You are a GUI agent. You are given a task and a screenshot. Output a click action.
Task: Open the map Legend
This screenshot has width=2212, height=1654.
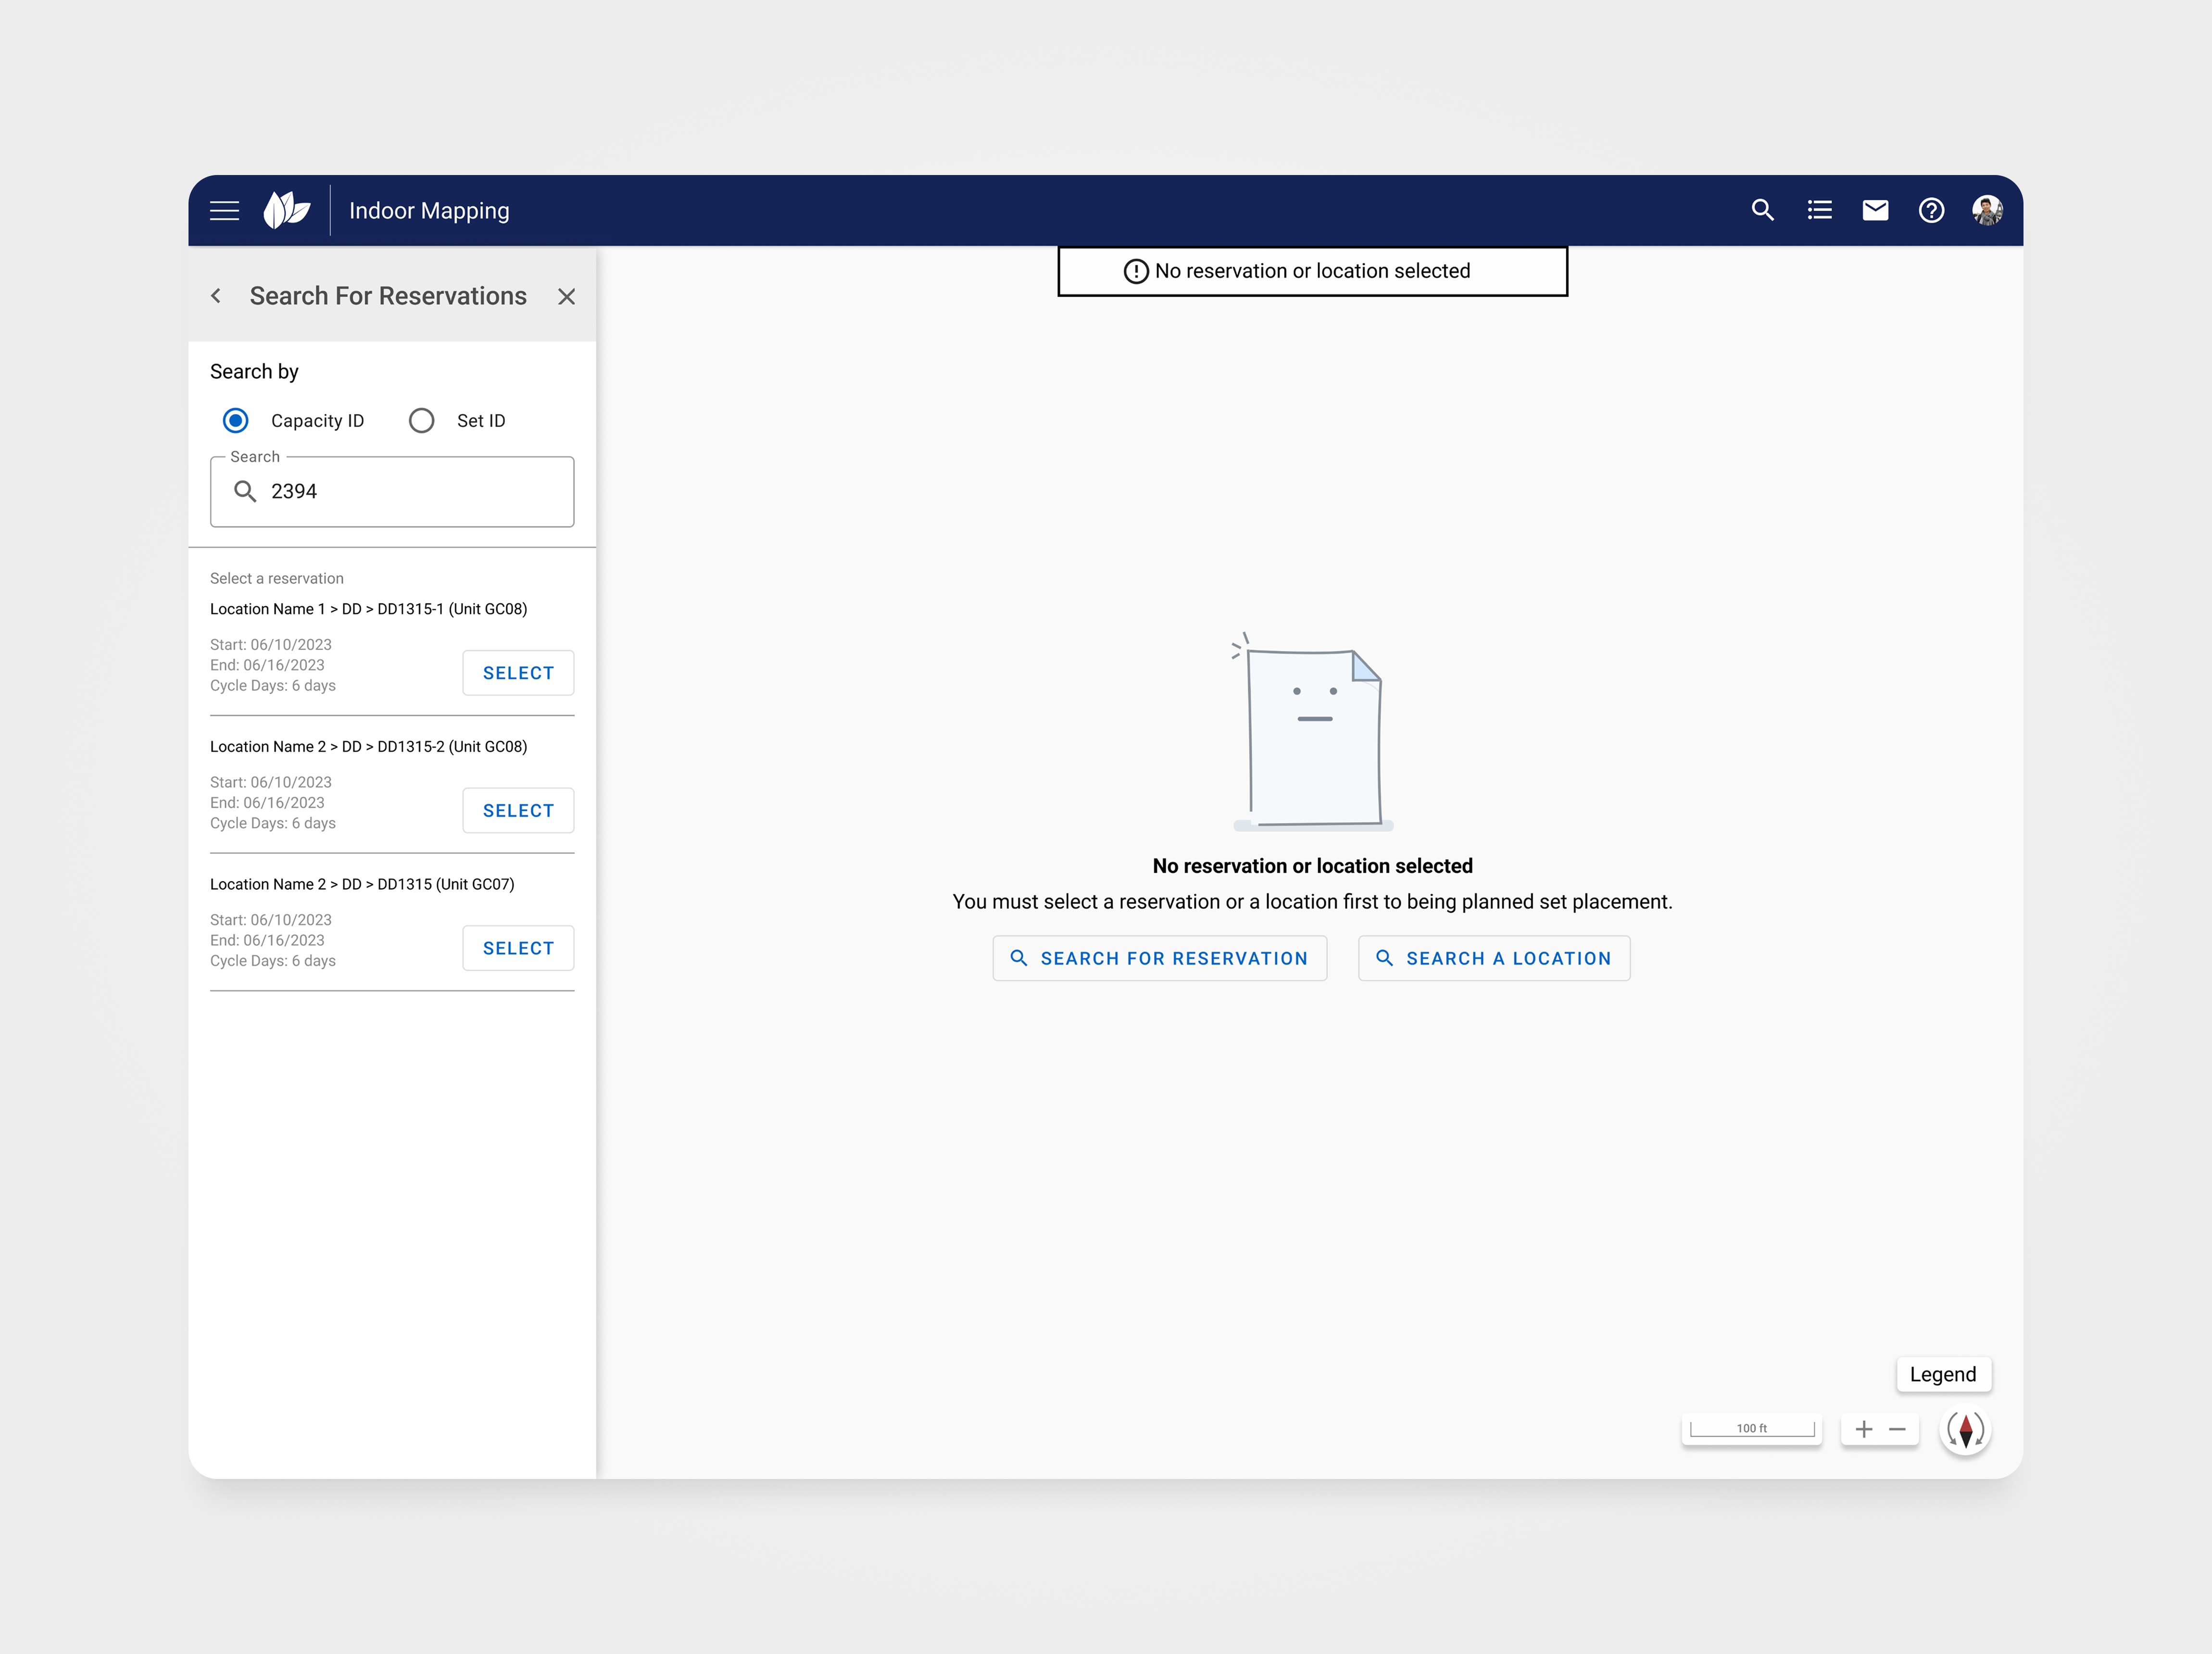click(1942, 1375)
